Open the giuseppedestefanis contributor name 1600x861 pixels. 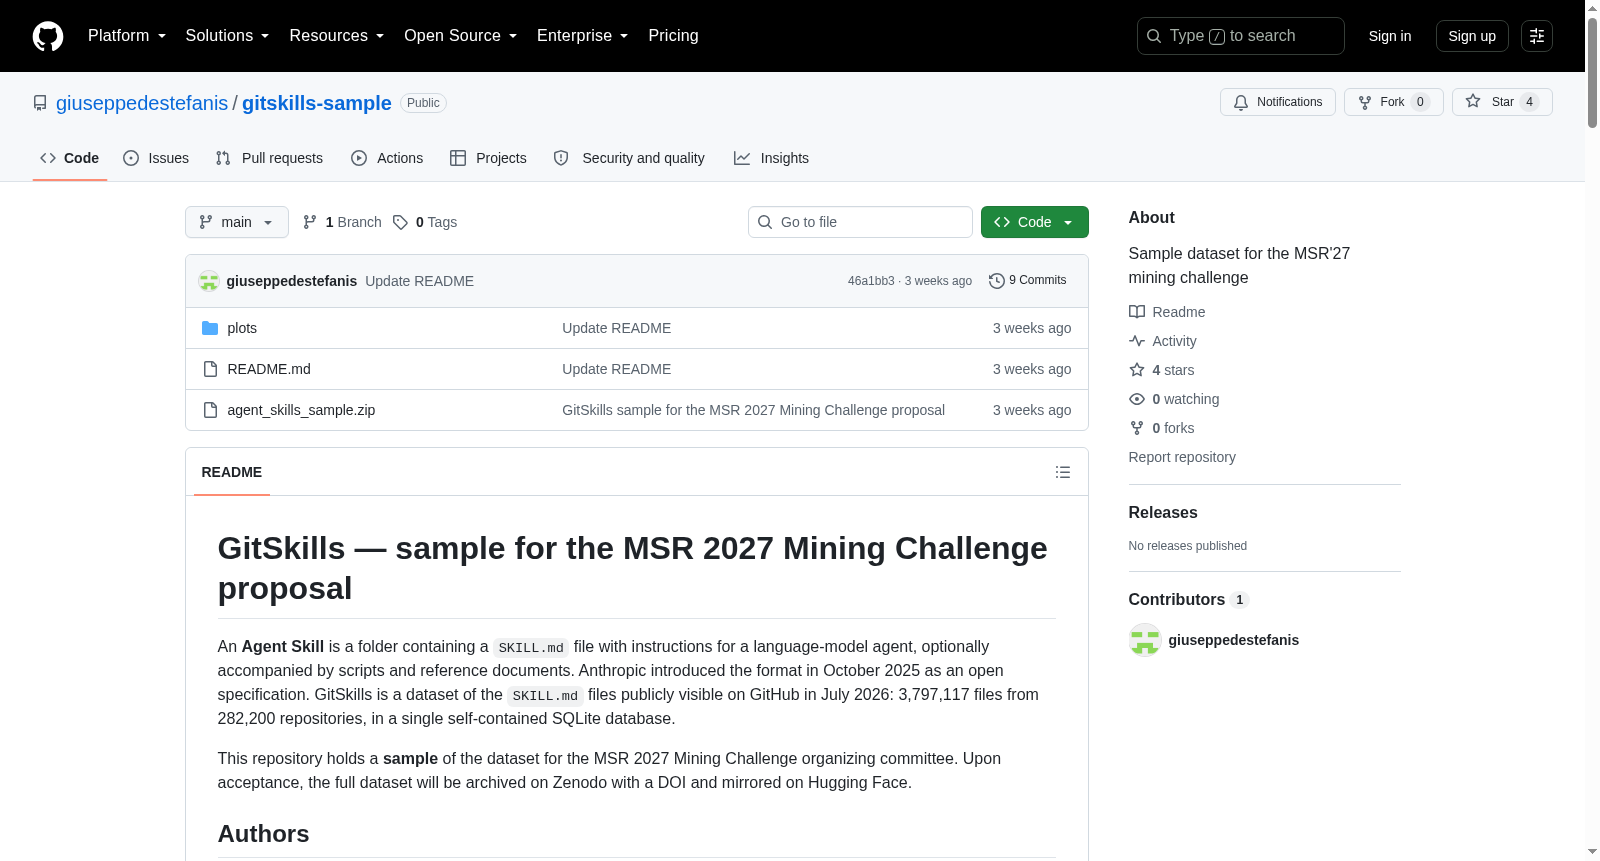[x=1234, y=640]
